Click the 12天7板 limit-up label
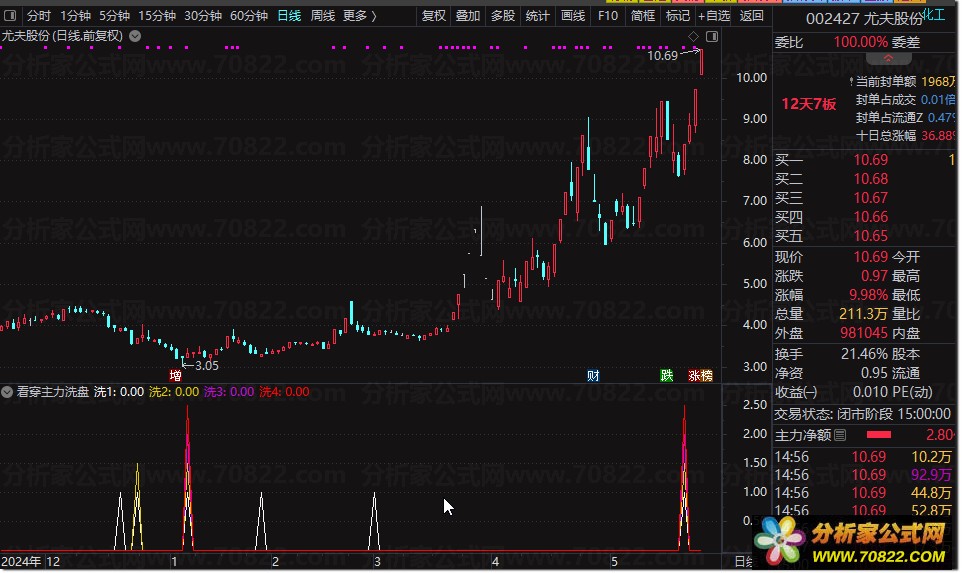Screen dimensions: 962x573 tap(808, 104)
